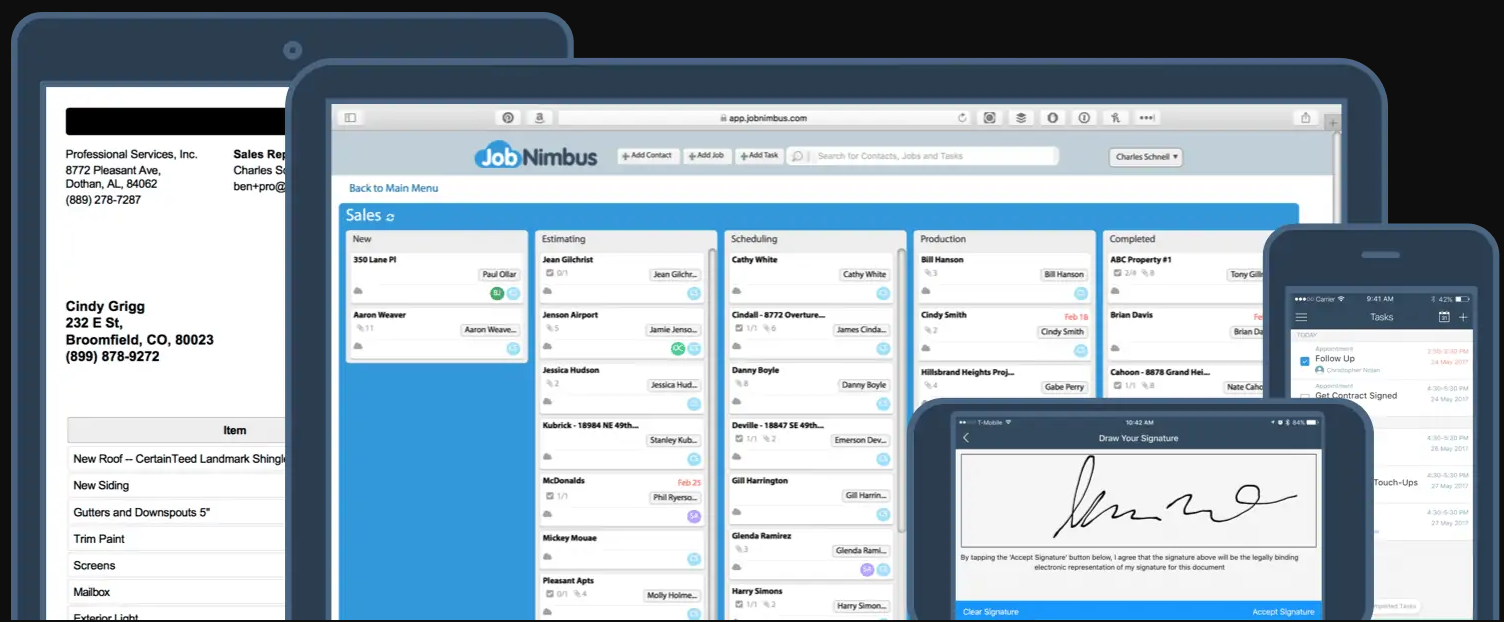Click the Search for Contacts, Jobs and Tasks field

pyautogui.click(x=922, y=156)
